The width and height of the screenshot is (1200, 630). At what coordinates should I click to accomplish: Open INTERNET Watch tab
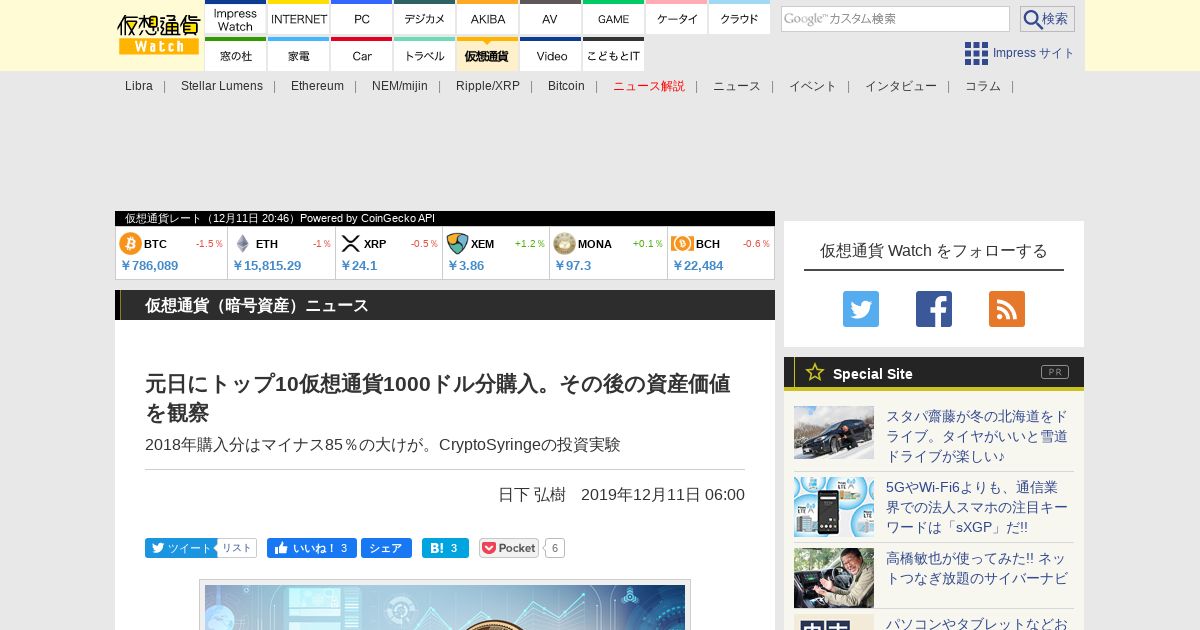[299, 19]
